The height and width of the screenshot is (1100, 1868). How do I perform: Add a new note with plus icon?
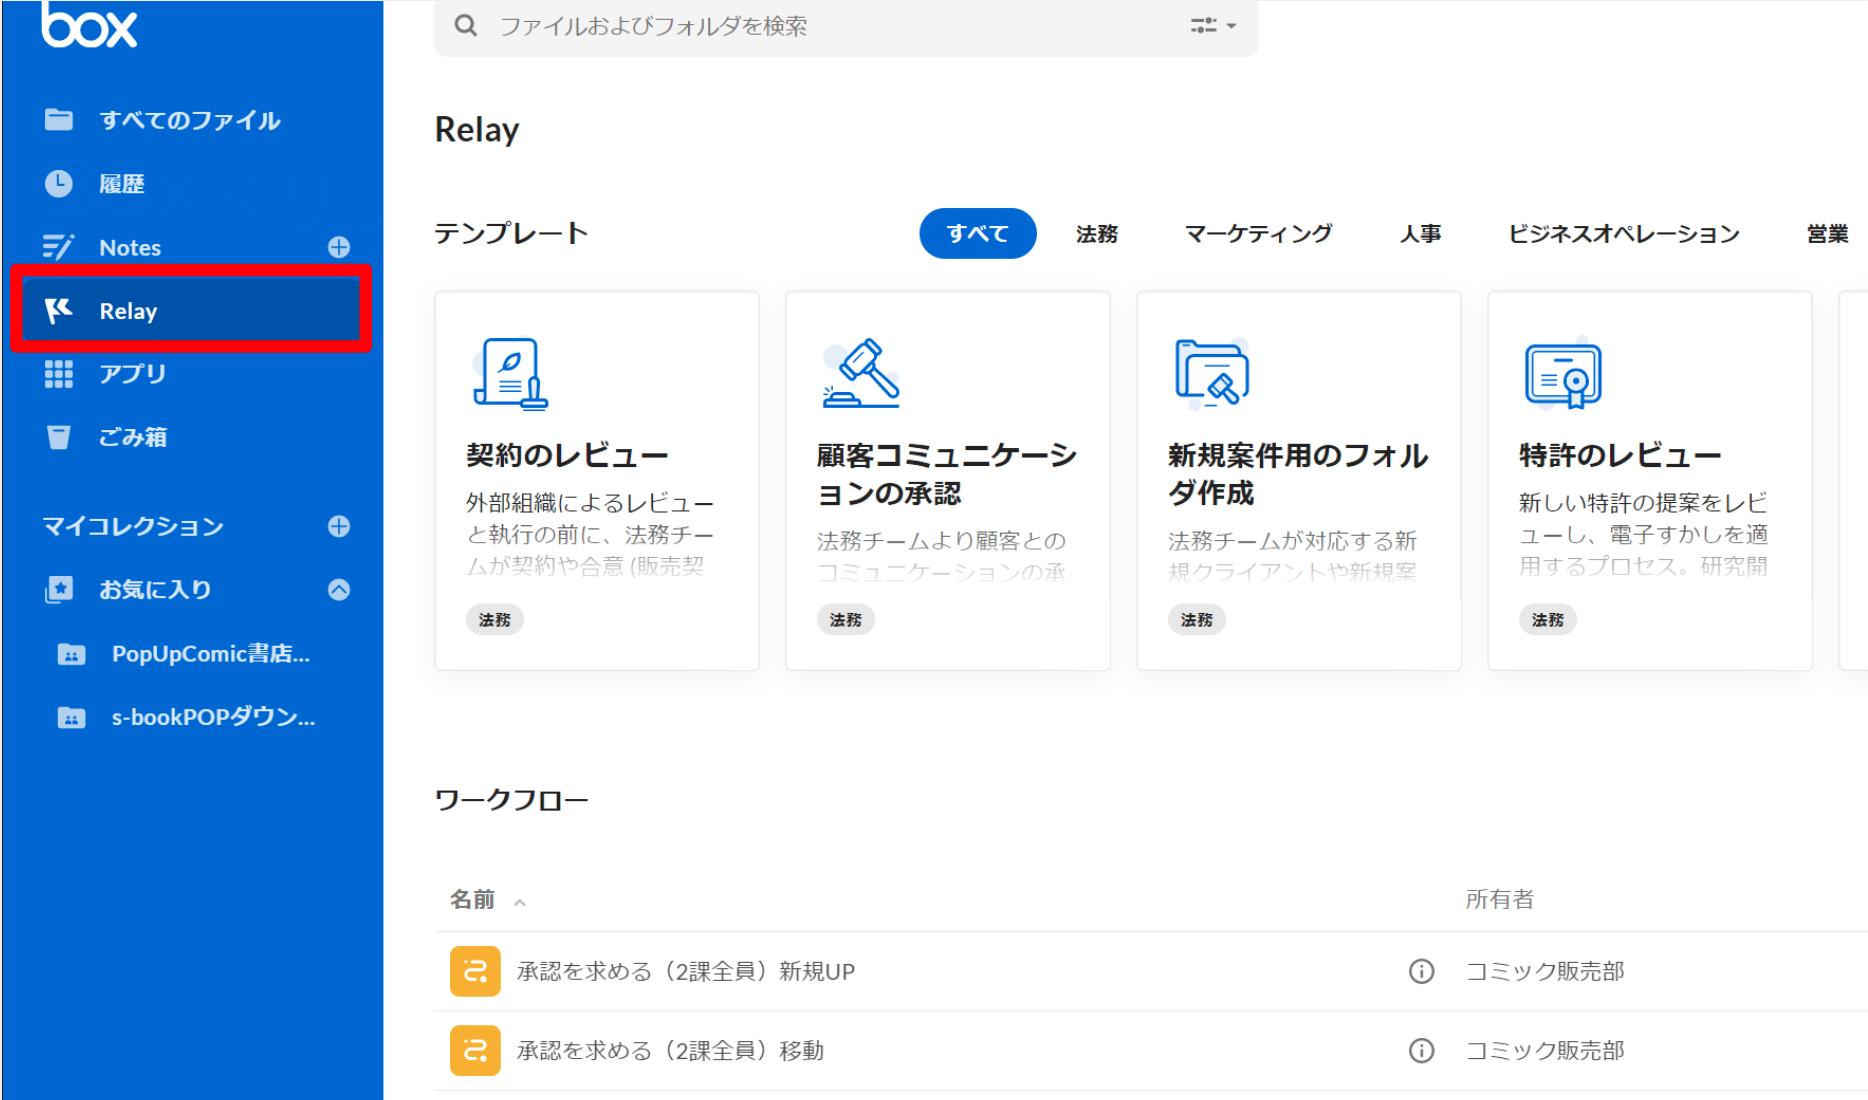[x=339, y=247]
